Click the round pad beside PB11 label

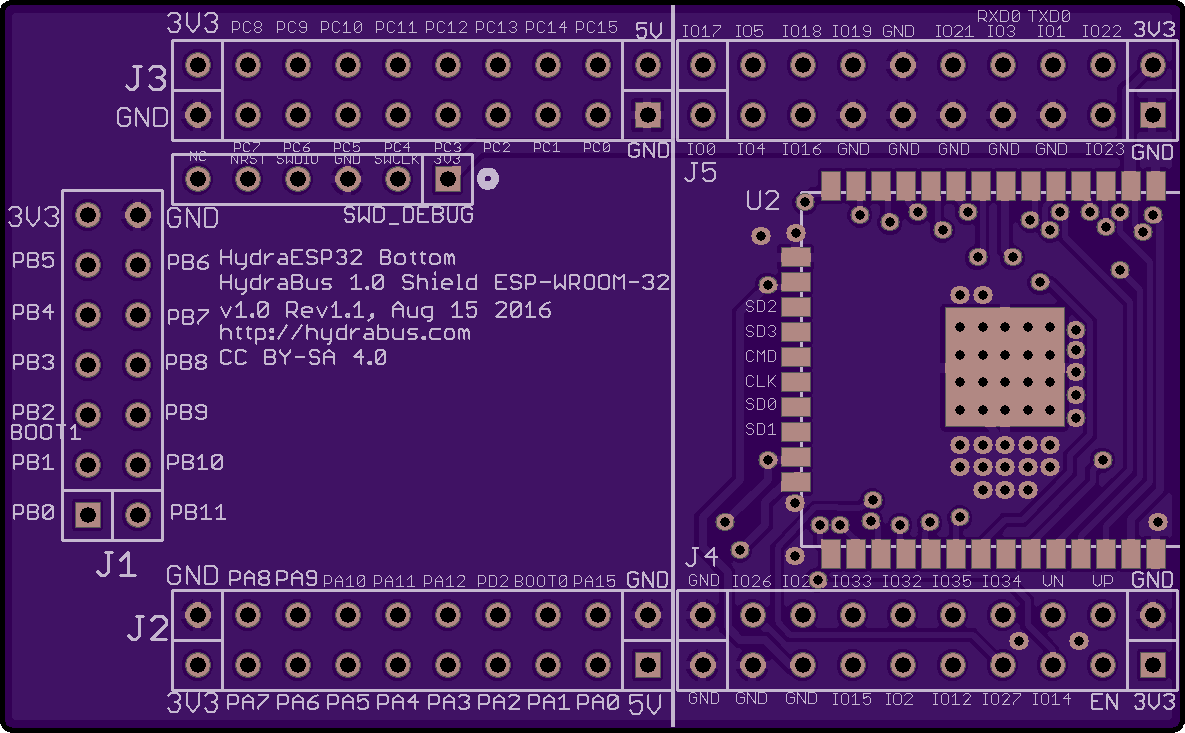(x=138, y=515)
